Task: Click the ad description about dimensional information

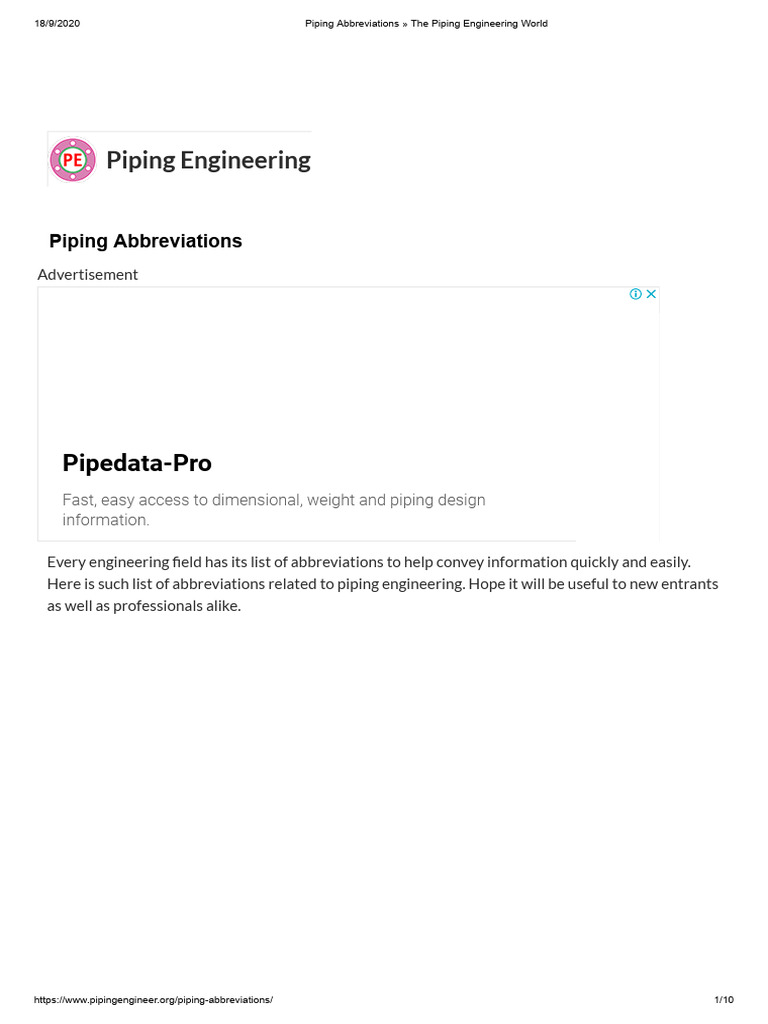Action: (273, 509)
